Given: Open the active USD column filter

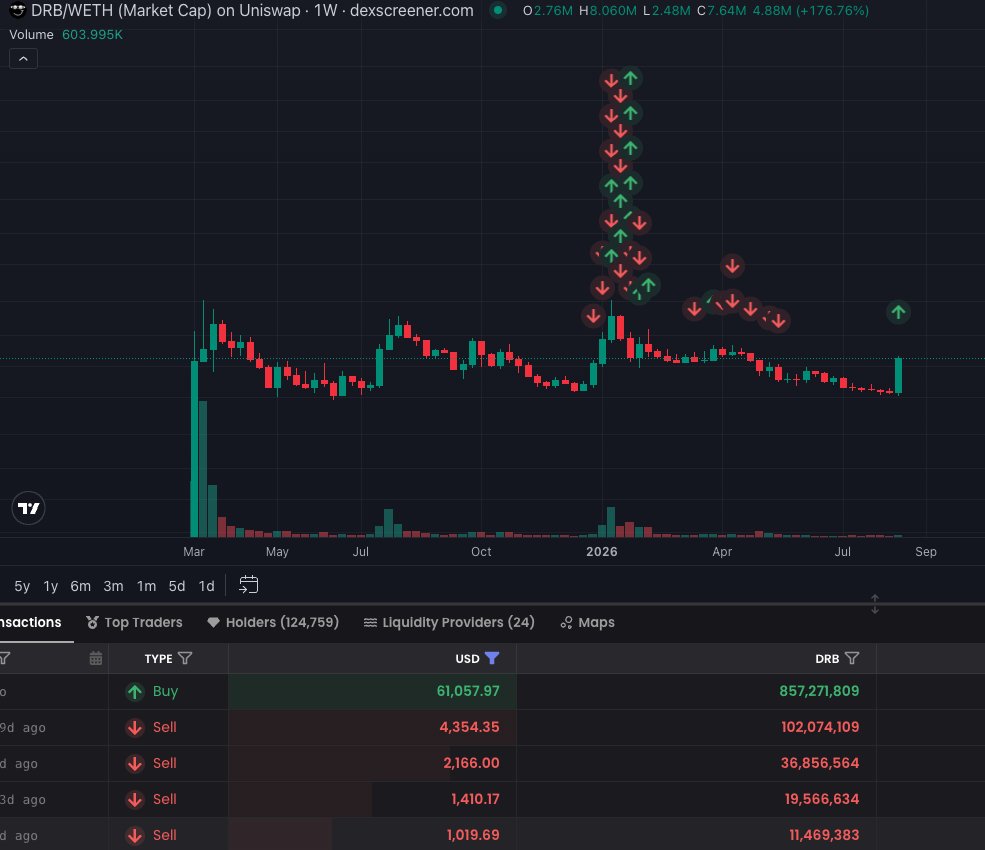Looking at the screenshot, I should 492,658.
